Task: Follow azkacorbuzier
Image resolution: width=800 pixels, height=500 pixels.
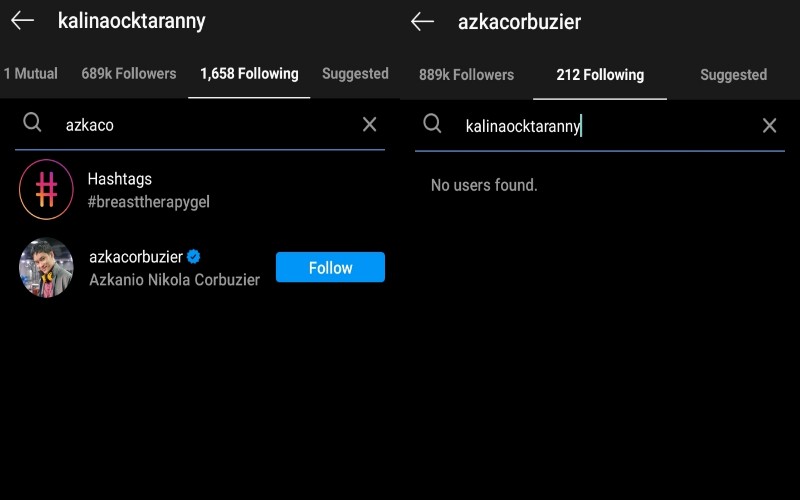Action: coord(330,267)
